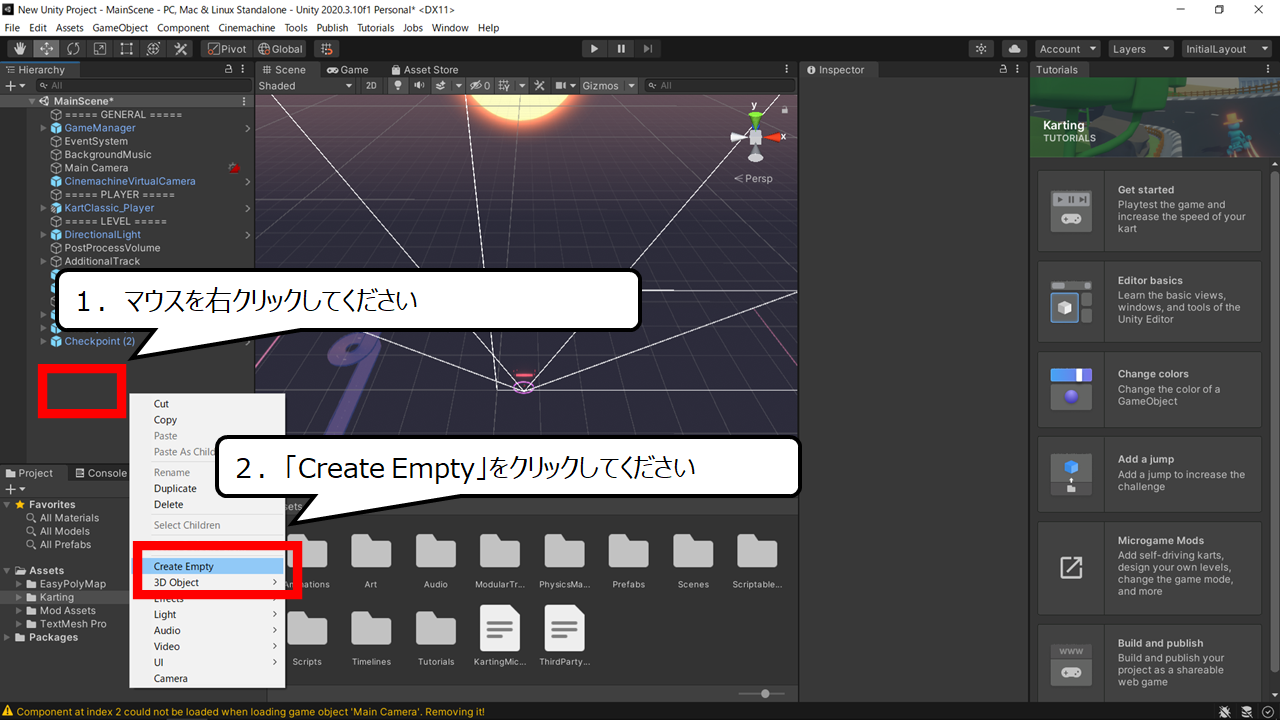Choose Create Empty from context menu
1280x720 pixels.
pyautogui.click(x=208, y=566)
